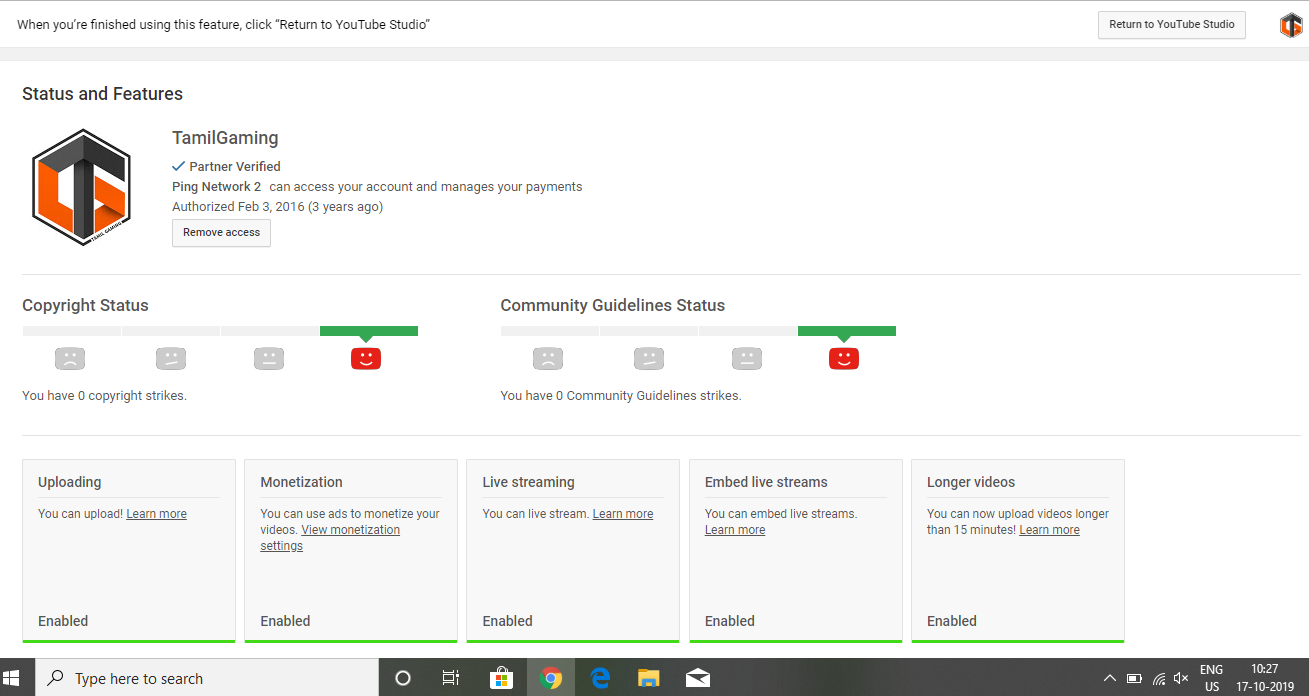Click 'You have 0 copyright strikes.' text

[104, 396]
